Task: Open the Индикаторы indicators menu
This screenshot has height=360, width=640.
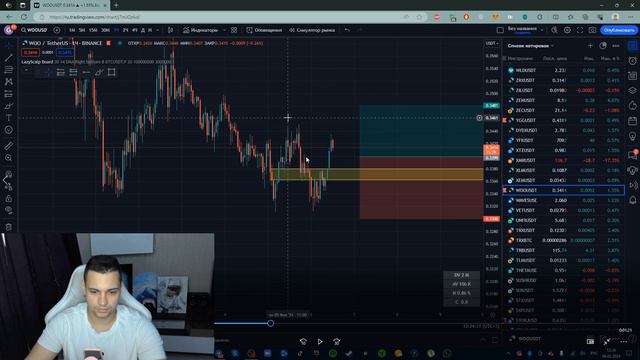Action: (x=200, y=30)
